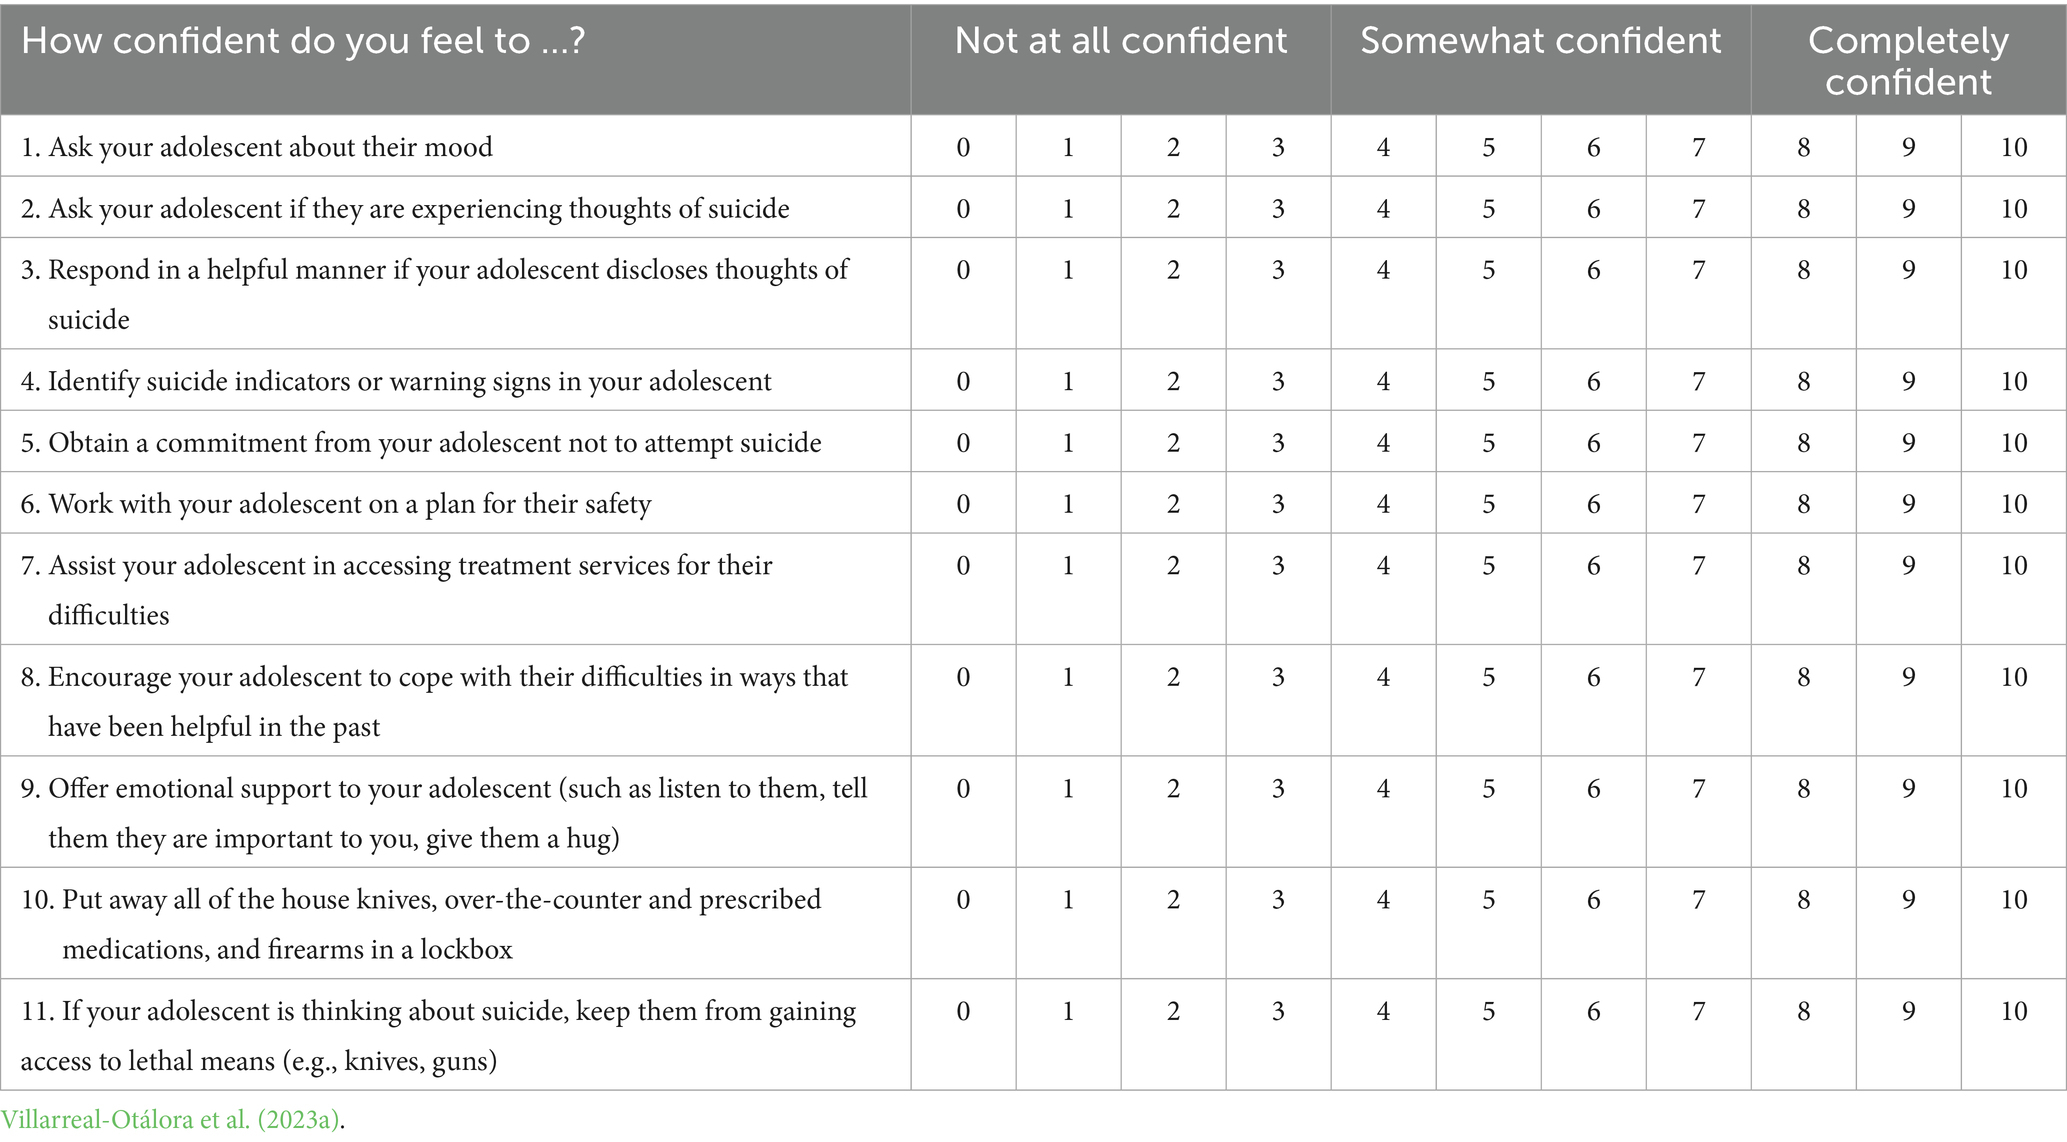This screenshot has height=1142, width=2067.
Task: Open the Villarreal-Otálora et al. (2023a) citation link
Action: click(x=170, y=1119)
